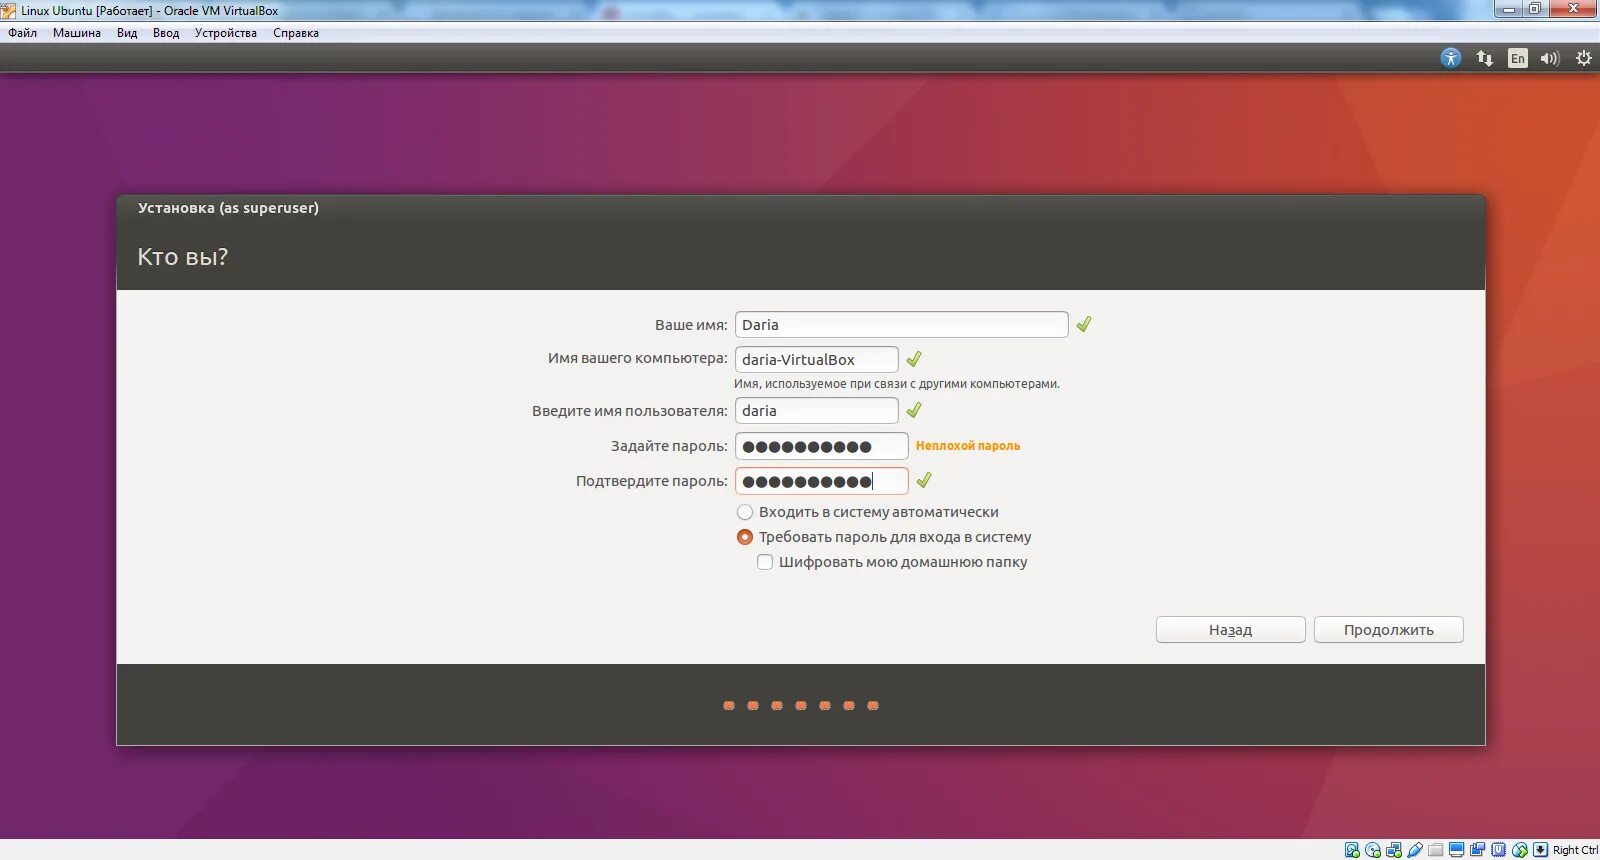Open the Машина menu

coord(77,33)
